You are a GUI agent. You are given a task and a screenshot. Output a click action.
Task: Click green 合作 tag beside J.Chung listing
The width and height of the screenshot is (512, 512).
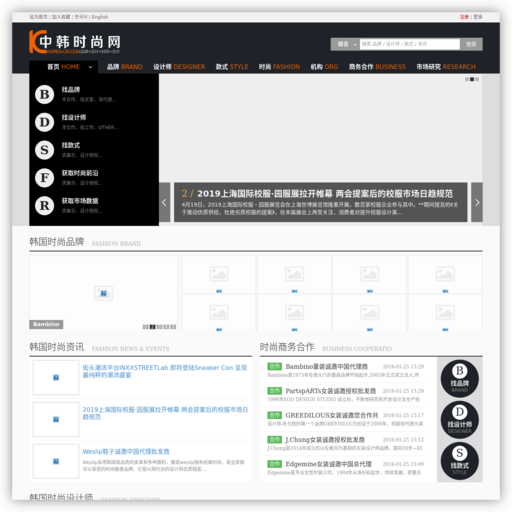tap(275, 439)
